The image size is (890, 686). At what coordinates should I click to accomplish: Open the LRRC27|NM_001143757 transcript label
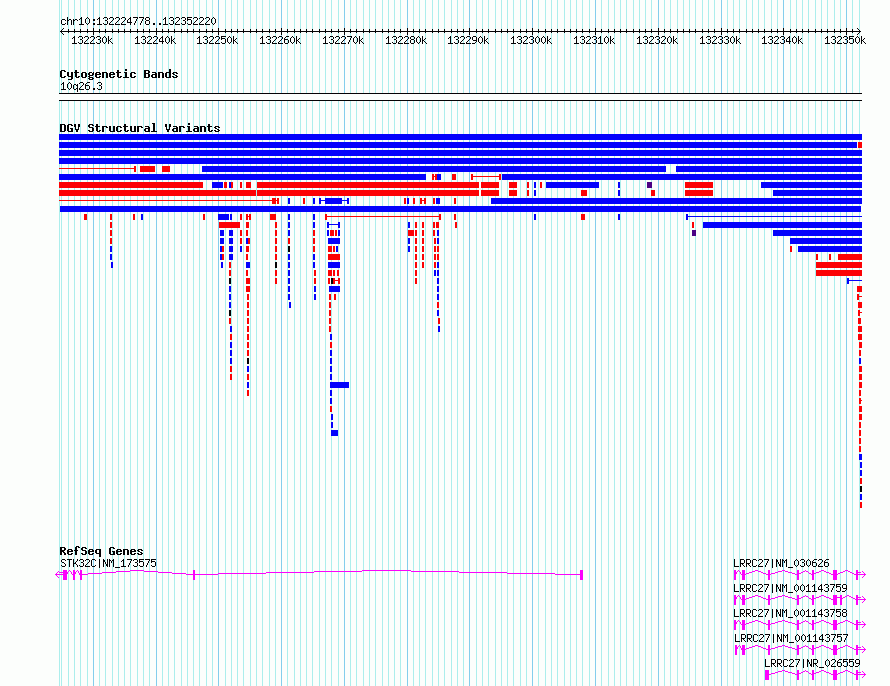pyautogui.click(x=790, y=638)
